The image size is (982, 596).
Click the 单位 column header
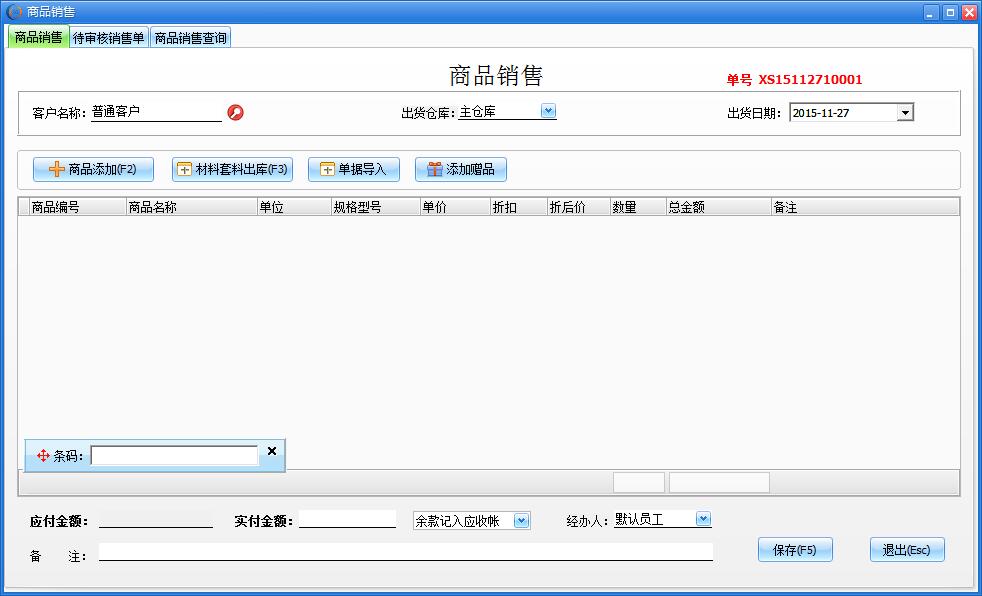coord(294,207)
